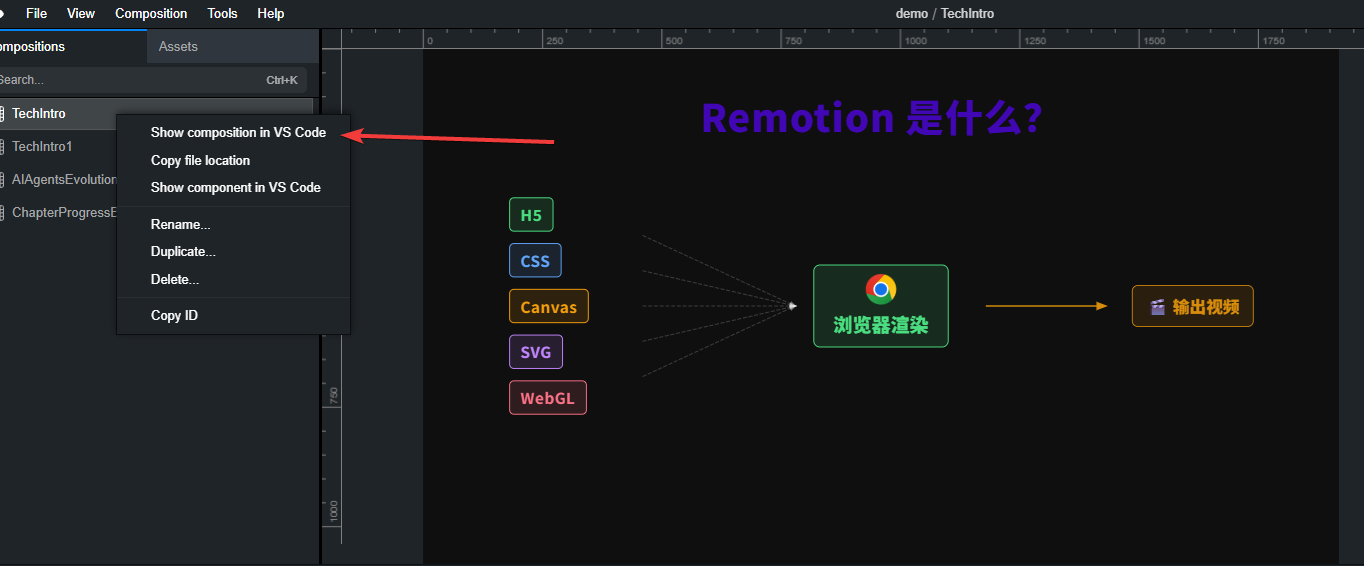Open the File menu
The width and height of the screenshot is (1364, 566).
pyautogui.click(x=36, y=13)
